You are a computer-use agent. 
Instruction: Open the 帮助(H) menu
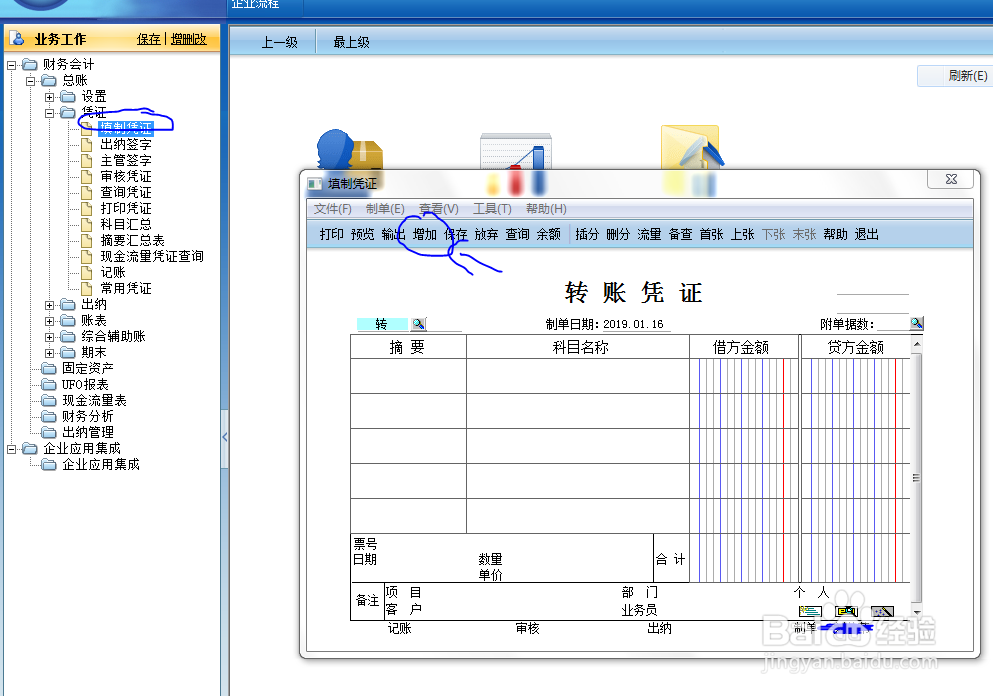[x=546, y=208]
